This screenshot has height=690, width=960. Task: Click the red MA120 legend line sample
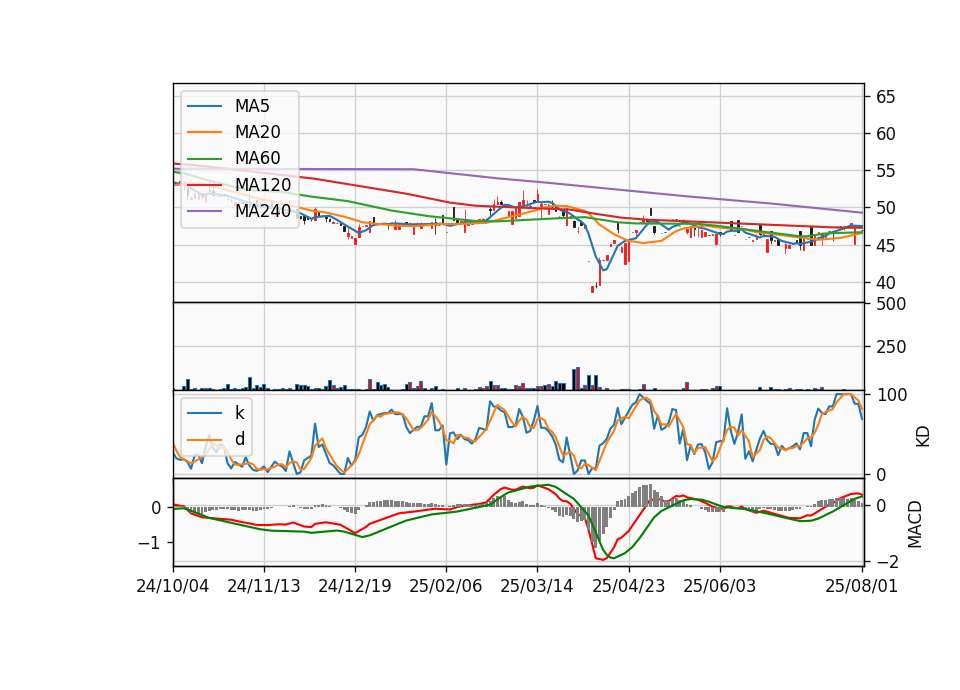pyautogui.click(x=204, y=185)
